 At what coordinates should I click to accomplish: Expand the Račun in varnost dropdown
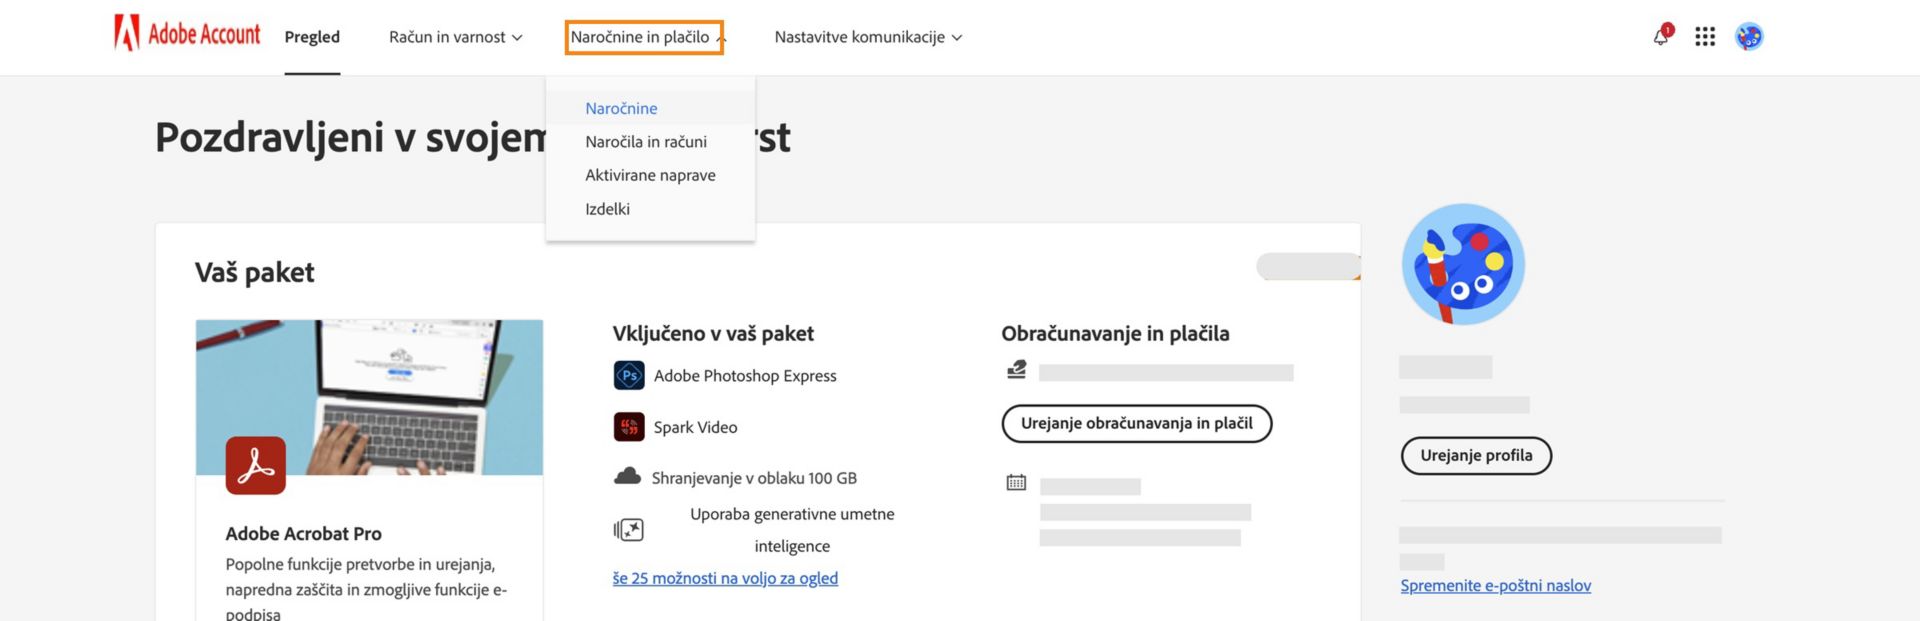click(x=455, y=37)
